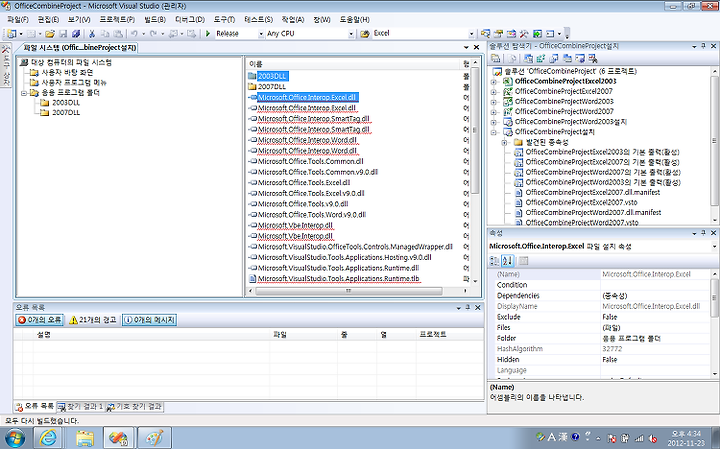Open the Release configuration dropdown
This screenshot has height=449, width=720.
[261, 34]
